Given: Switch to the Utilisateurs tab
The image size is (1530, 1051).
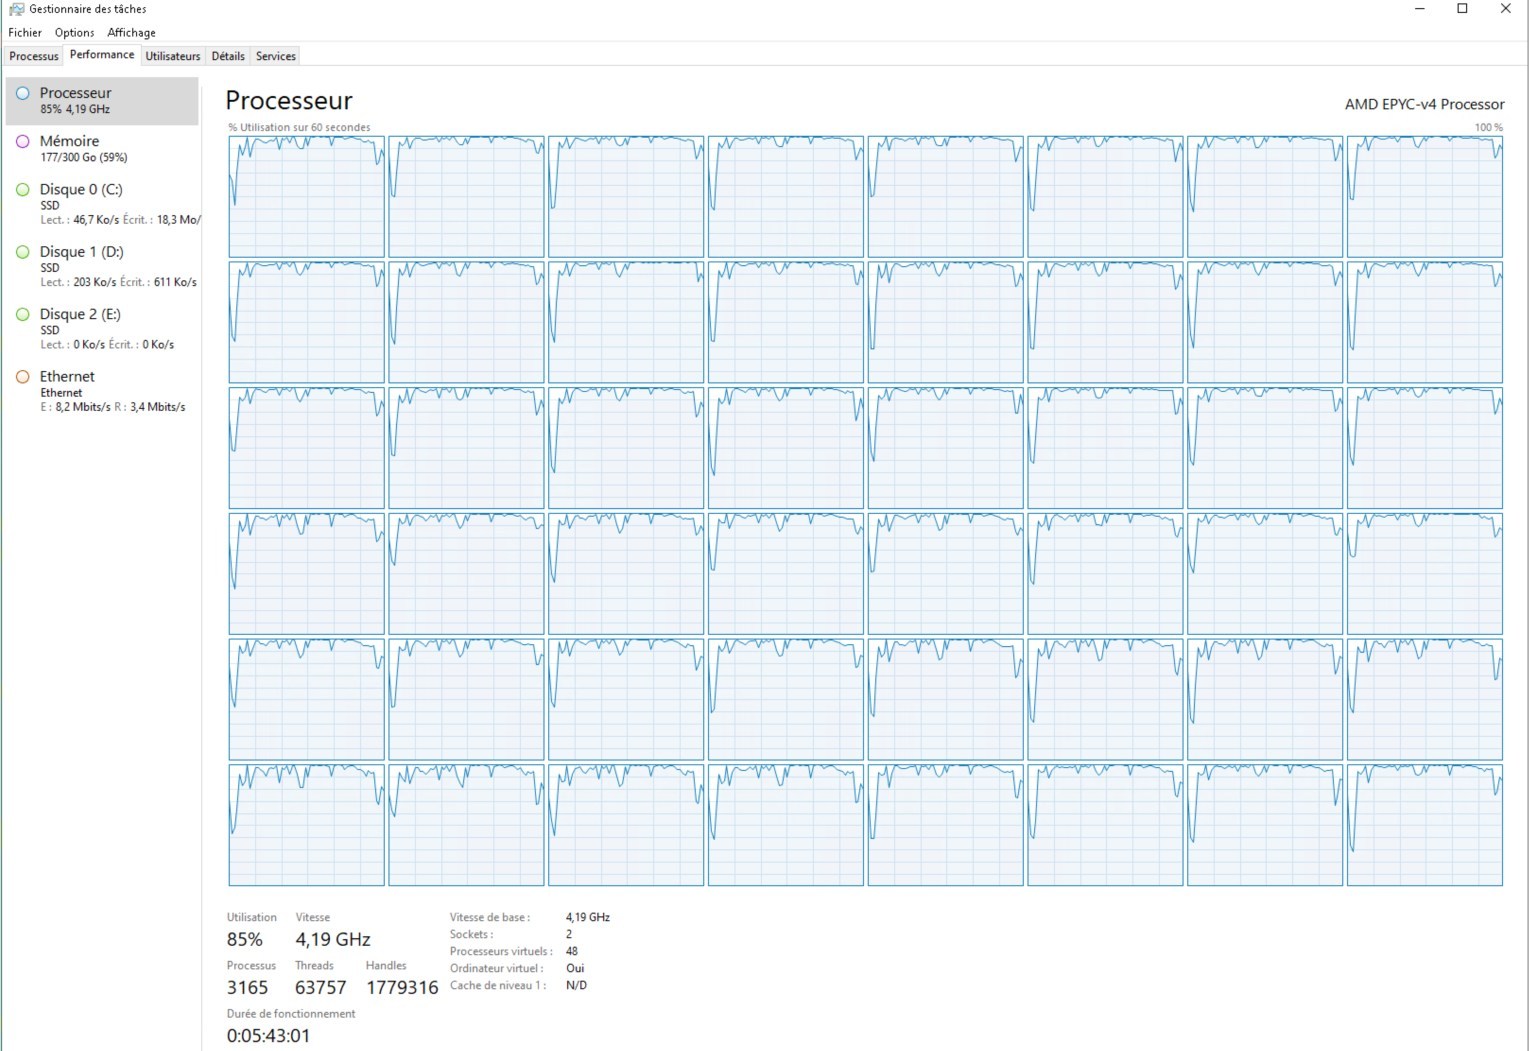Looking at the screenshot, I should point(173,56).
